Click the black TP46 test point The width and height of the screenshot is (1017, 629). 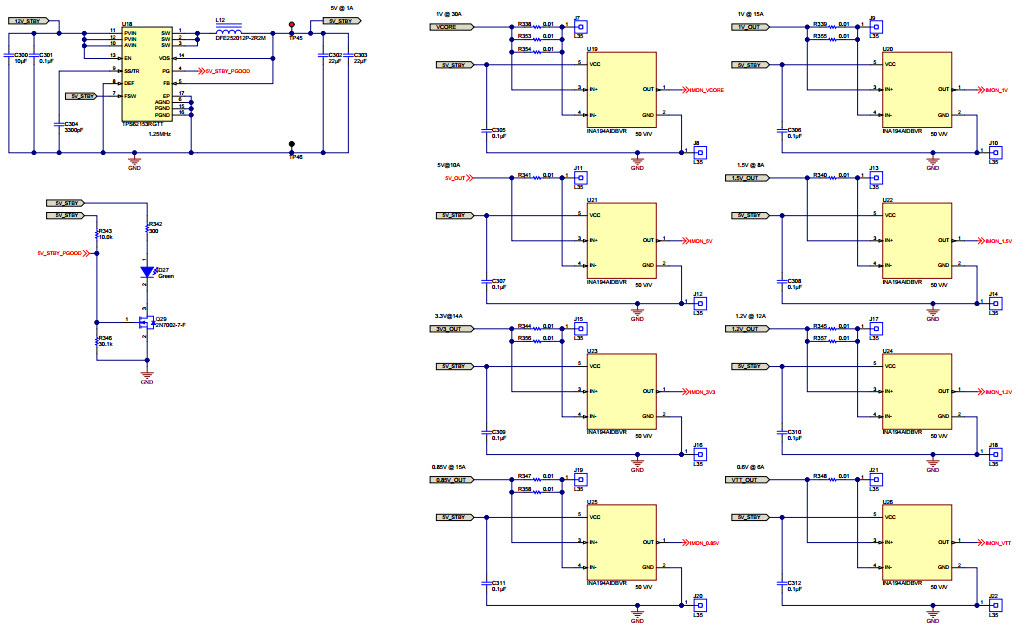click(292, 144)
